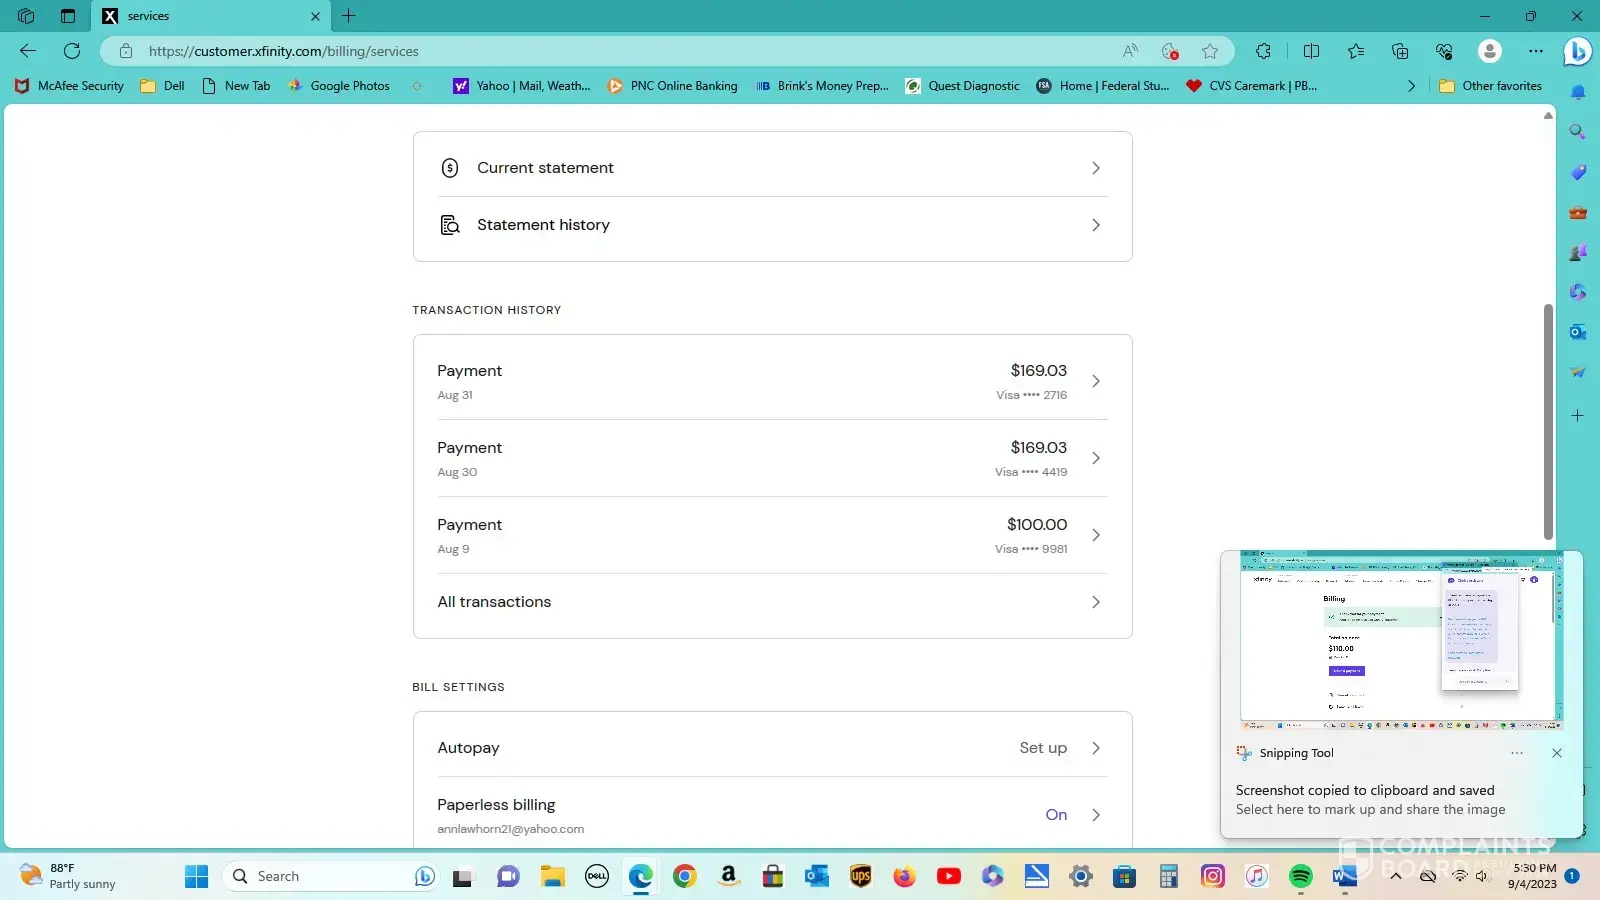The width and height of the screenshot is (1600, 900).
Task: Open a new browser tab
Action: [348, 16]
